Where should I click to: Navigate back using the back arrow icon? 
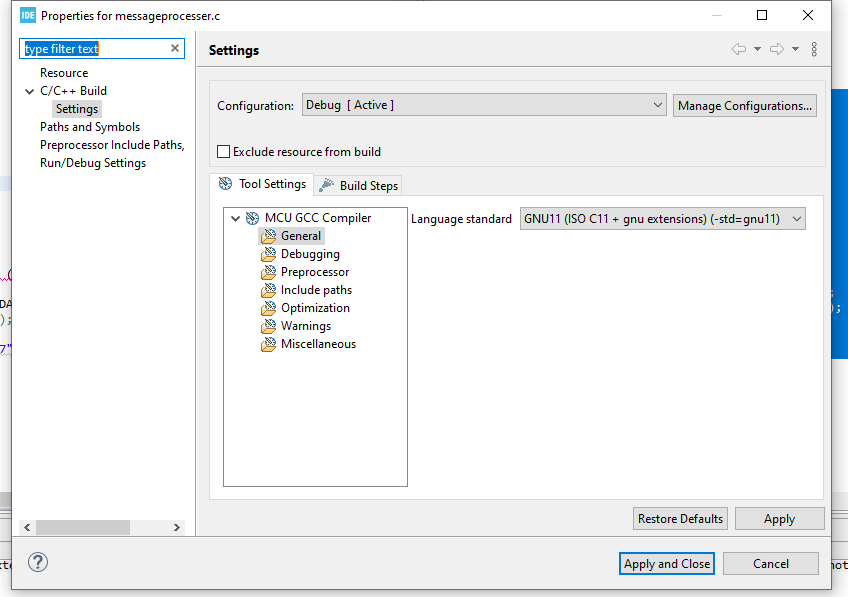739,49
